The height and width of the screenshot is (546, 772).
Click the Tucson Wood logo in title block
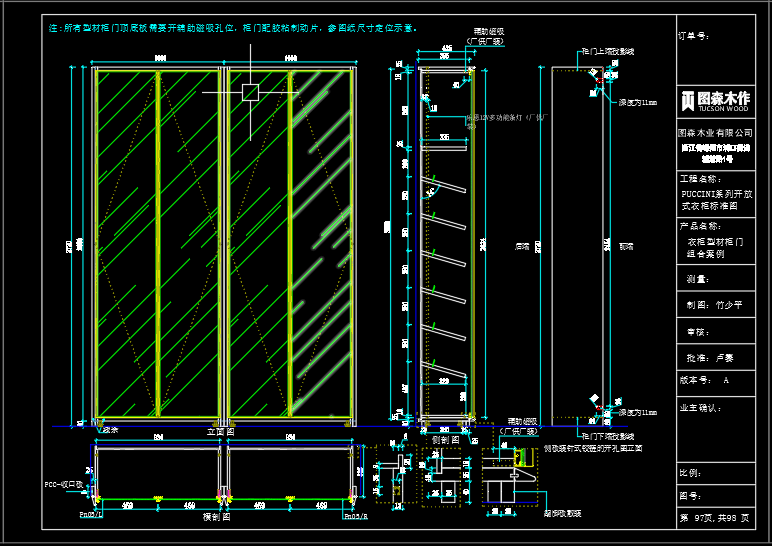(714, 99)
